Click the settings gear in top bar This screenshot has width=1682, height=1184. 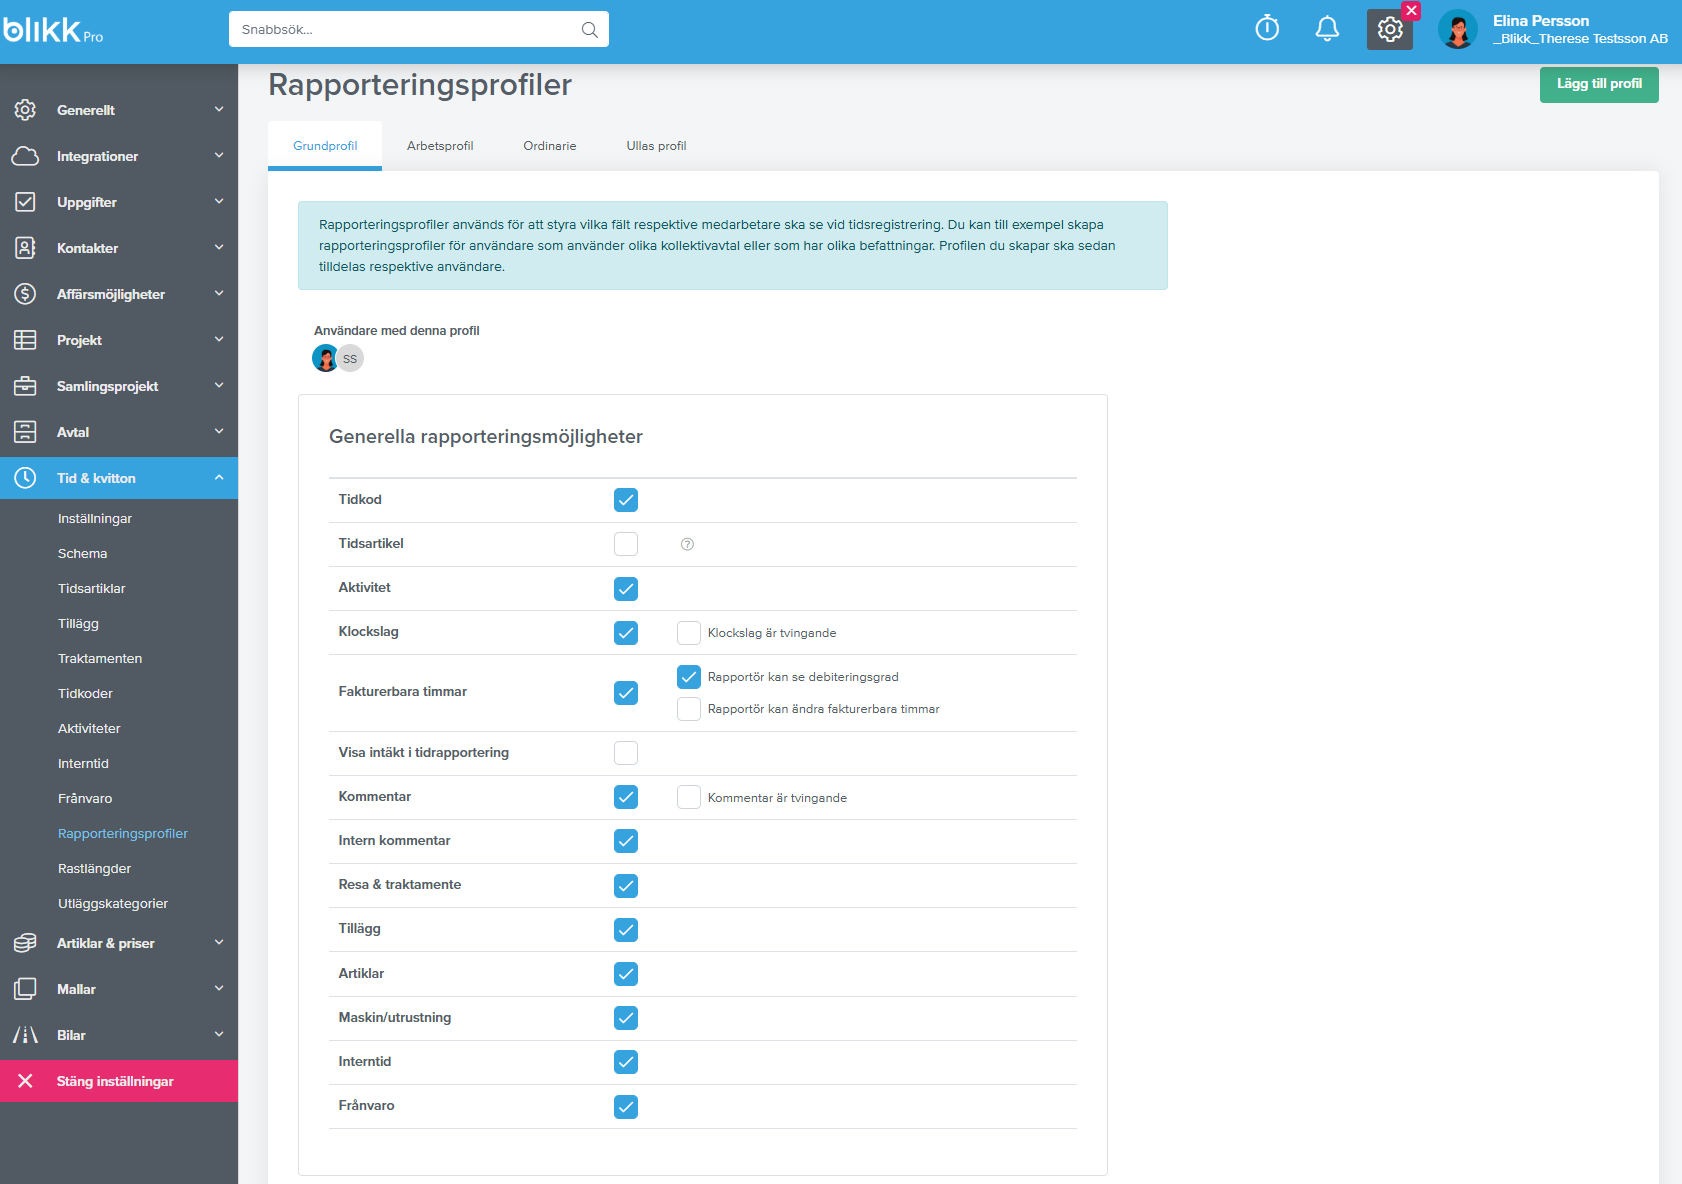[1390, 30]
